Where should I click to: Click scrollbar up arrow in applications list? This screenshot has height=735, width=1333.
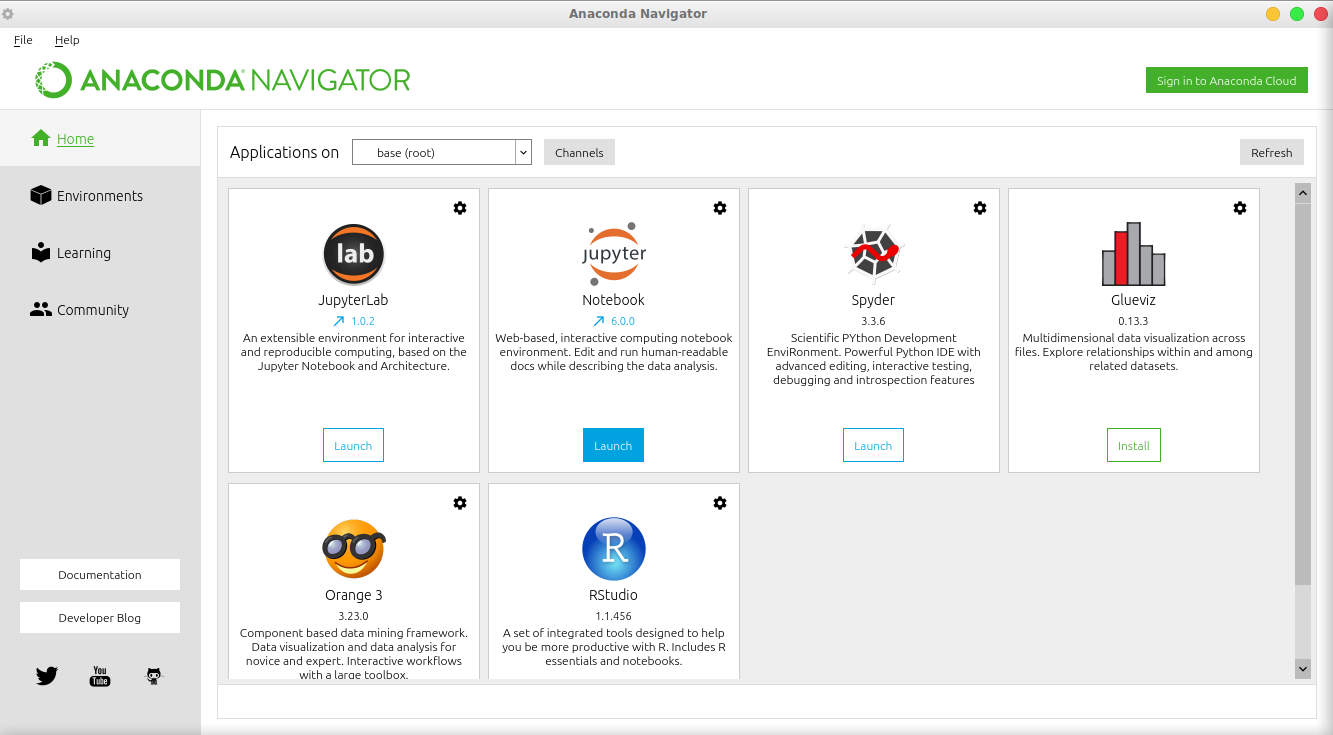(1303, 192)
